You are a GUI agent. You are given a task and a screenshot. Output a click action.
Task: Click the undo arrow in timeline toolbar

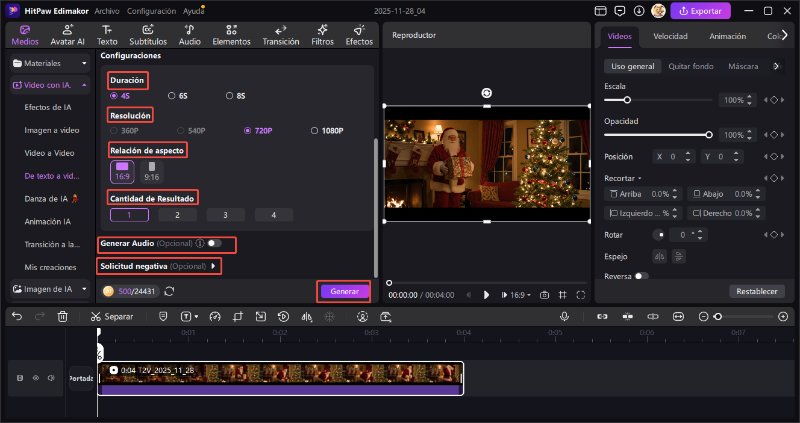[x=17, y=317]
